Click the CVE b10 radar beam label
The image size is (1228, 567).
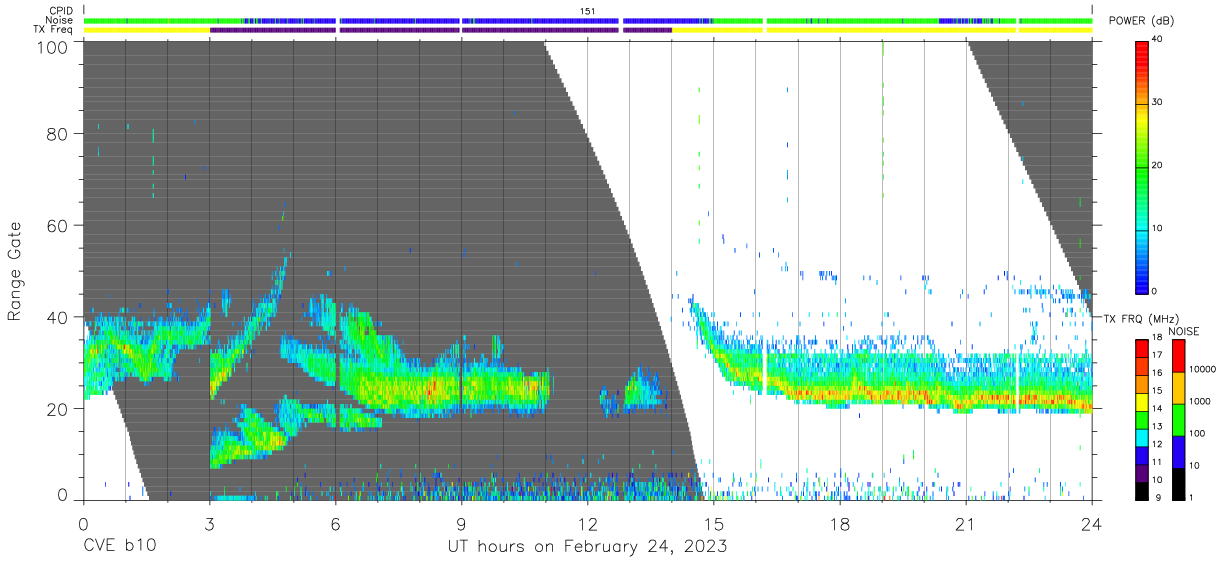[x=119, y=547]
